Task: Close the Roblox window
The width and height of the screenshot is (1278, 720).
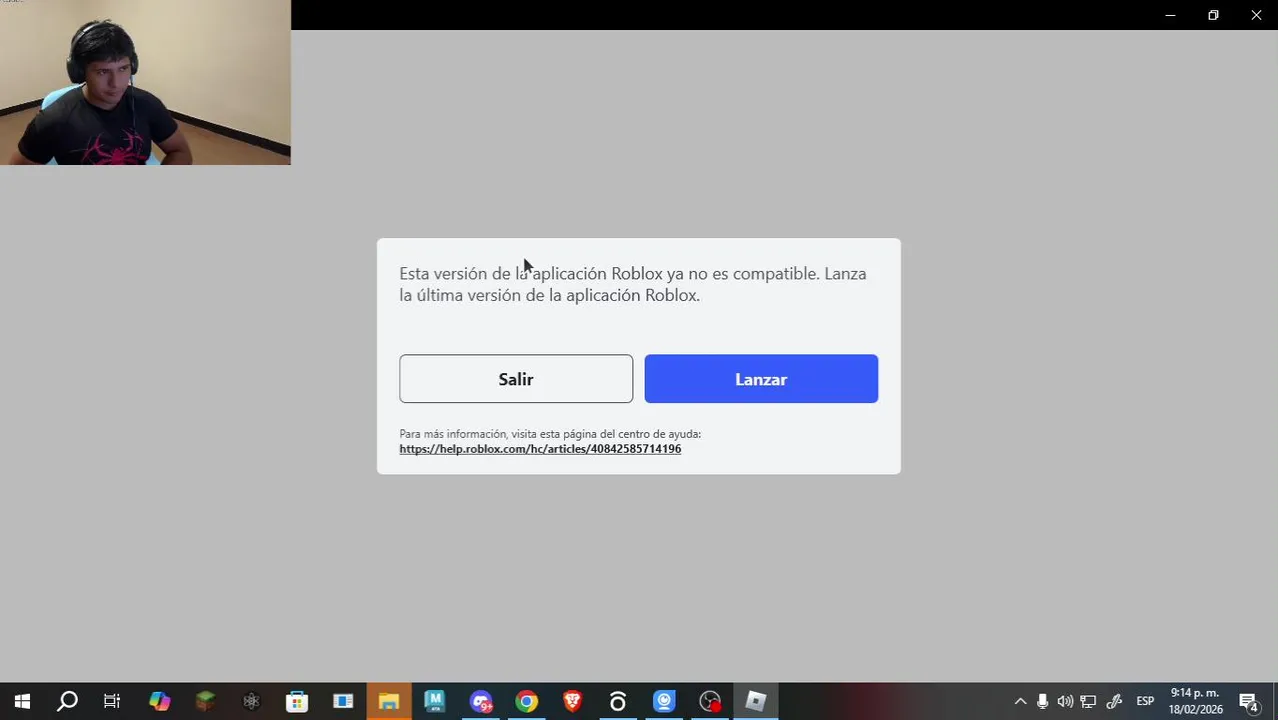Action: [1256, 15]
